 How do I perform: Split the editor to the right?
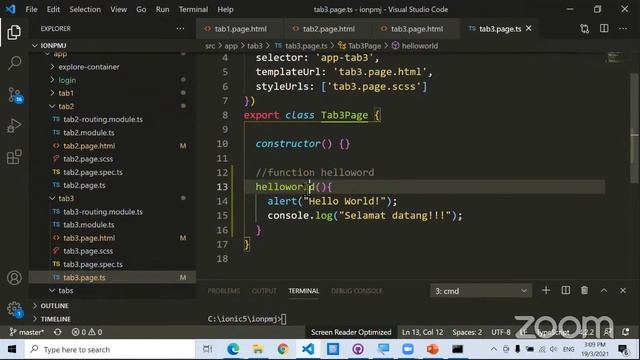(604, 29)
